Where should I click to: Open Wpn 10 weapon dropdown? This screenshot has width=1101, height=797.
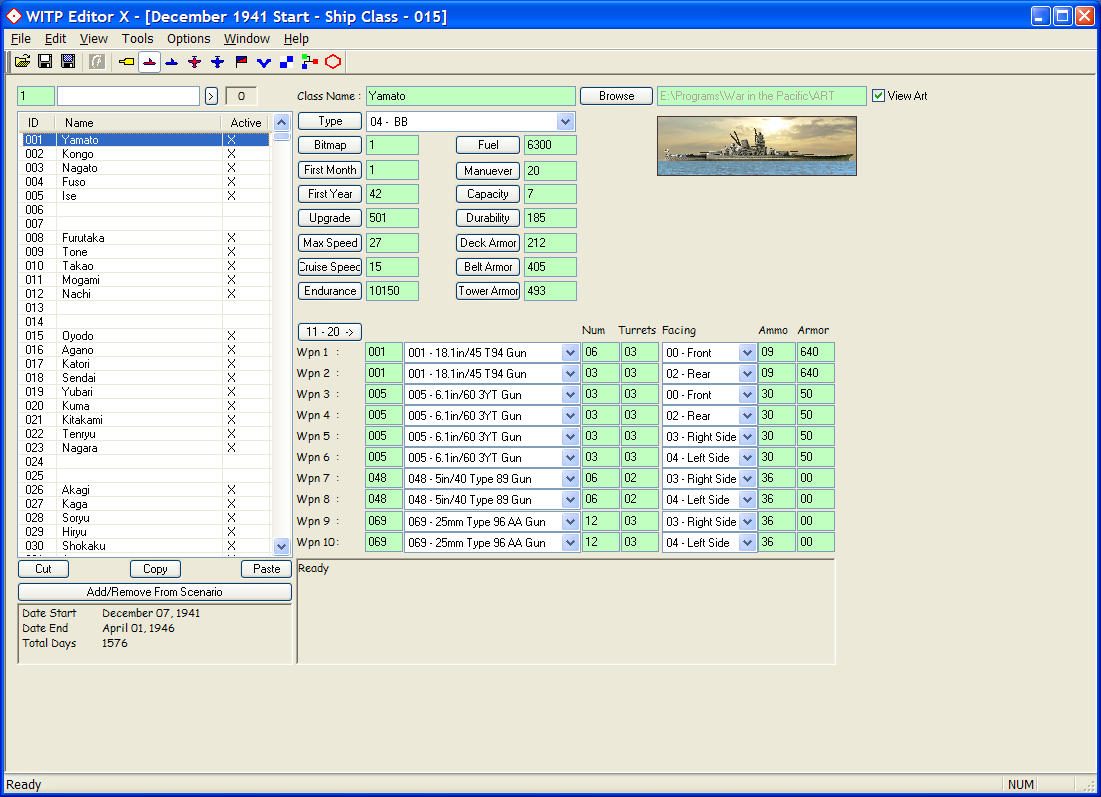click(570, 543)
